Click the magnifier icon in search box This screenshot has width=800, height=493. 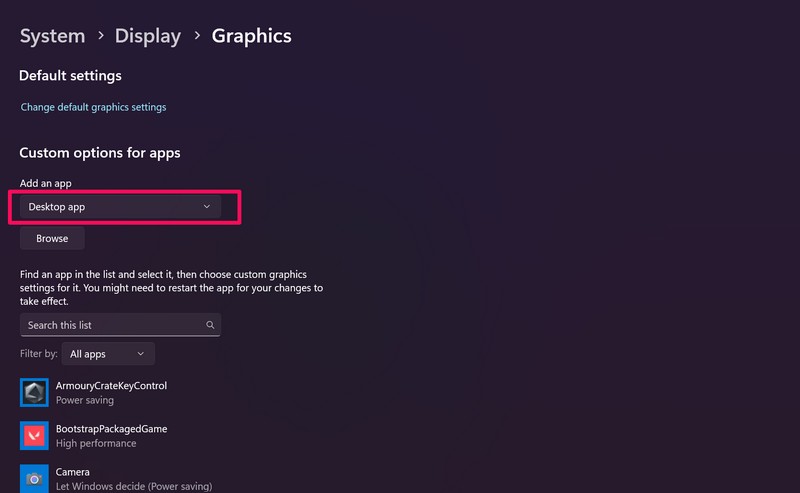[x=210, y=325]
